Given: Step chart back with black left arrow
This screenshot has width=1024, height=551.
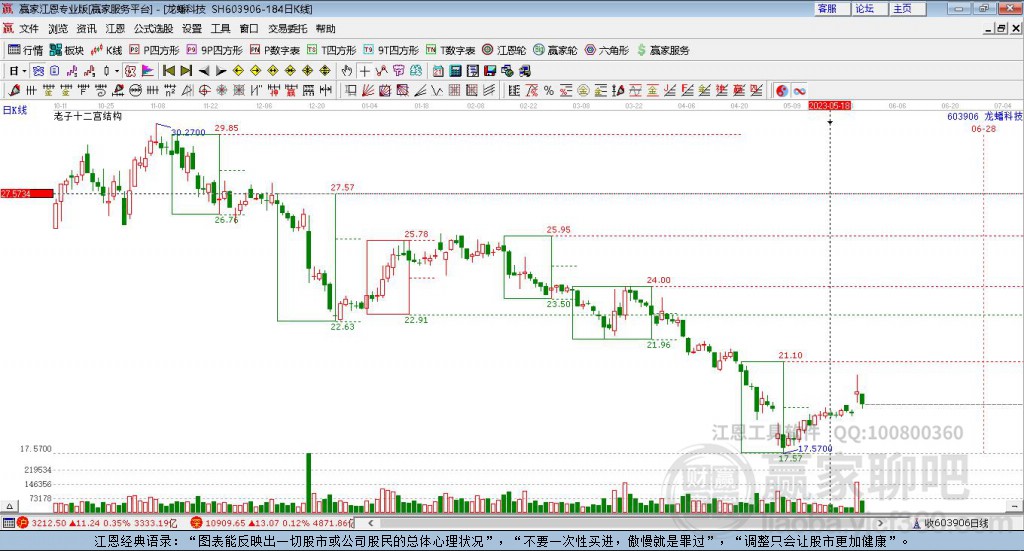Looking at the screenshot, I should pos(204,71).
